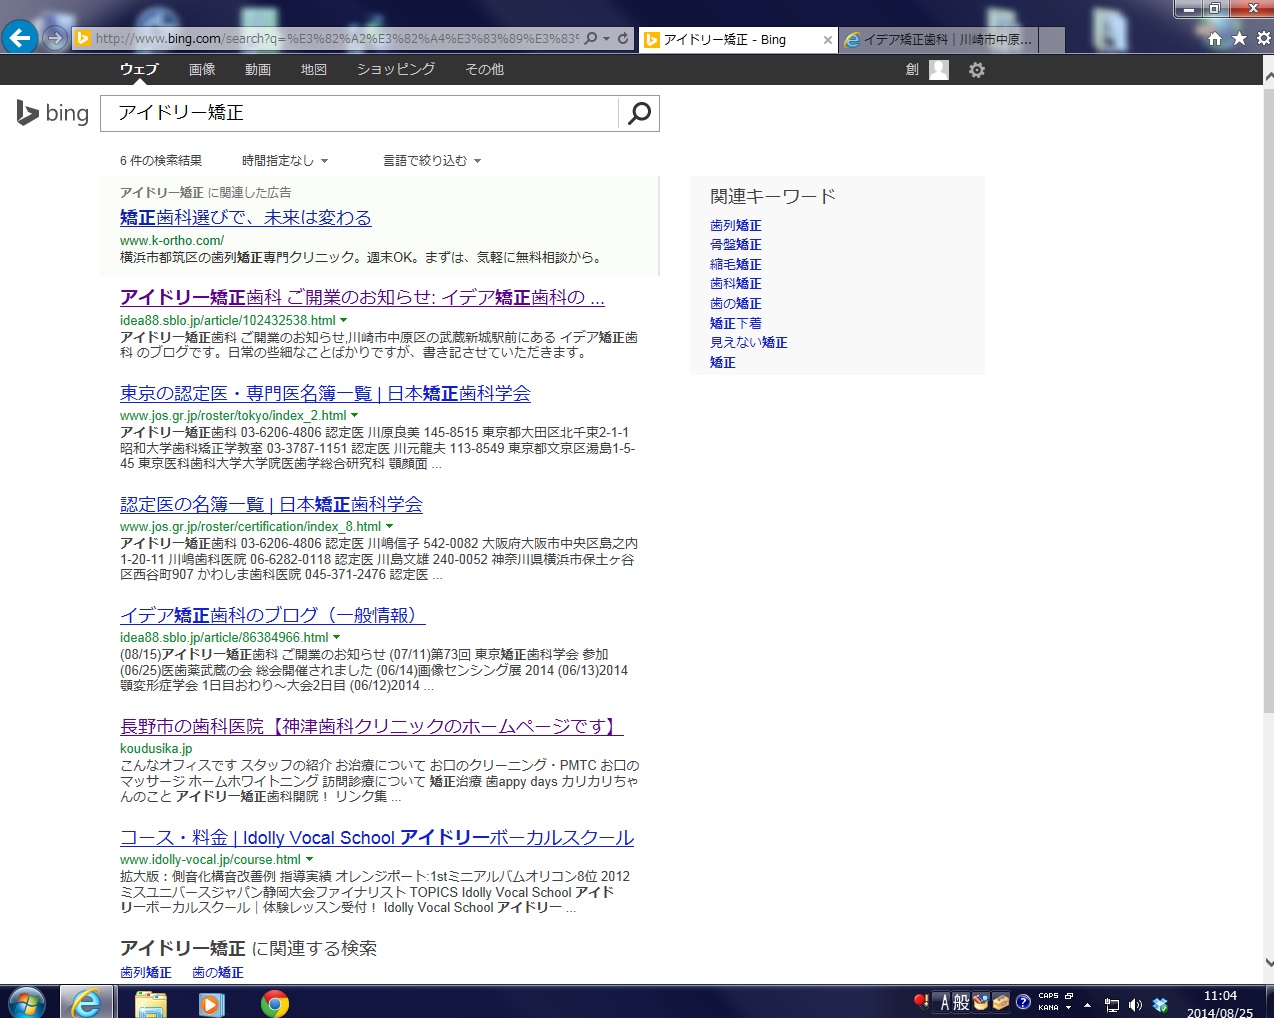Open result 認定医の名簿一覧 日本矯正歯科学会
Viewport: 1274px width, 1018px height.
point(271,505)
